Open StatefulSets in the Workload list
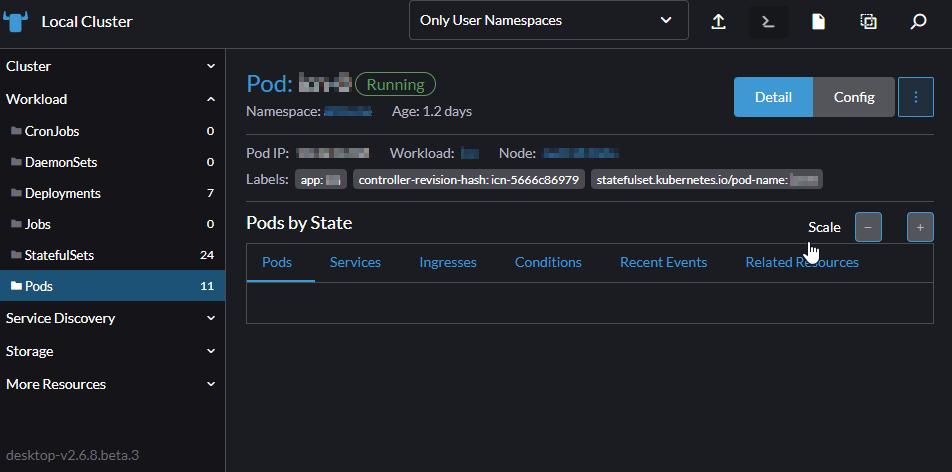This screenshot has height=472, width=952. [x=112, y=255]
